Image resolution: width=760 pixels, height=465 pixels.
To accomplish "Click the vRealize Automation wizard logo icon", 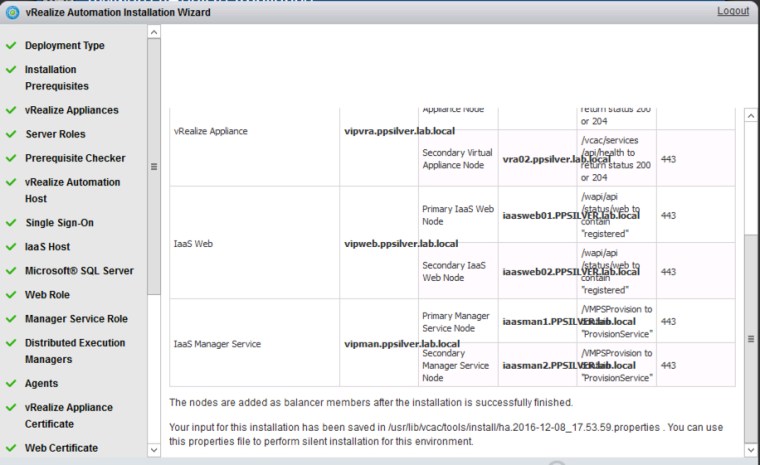I will click(12, 12).
